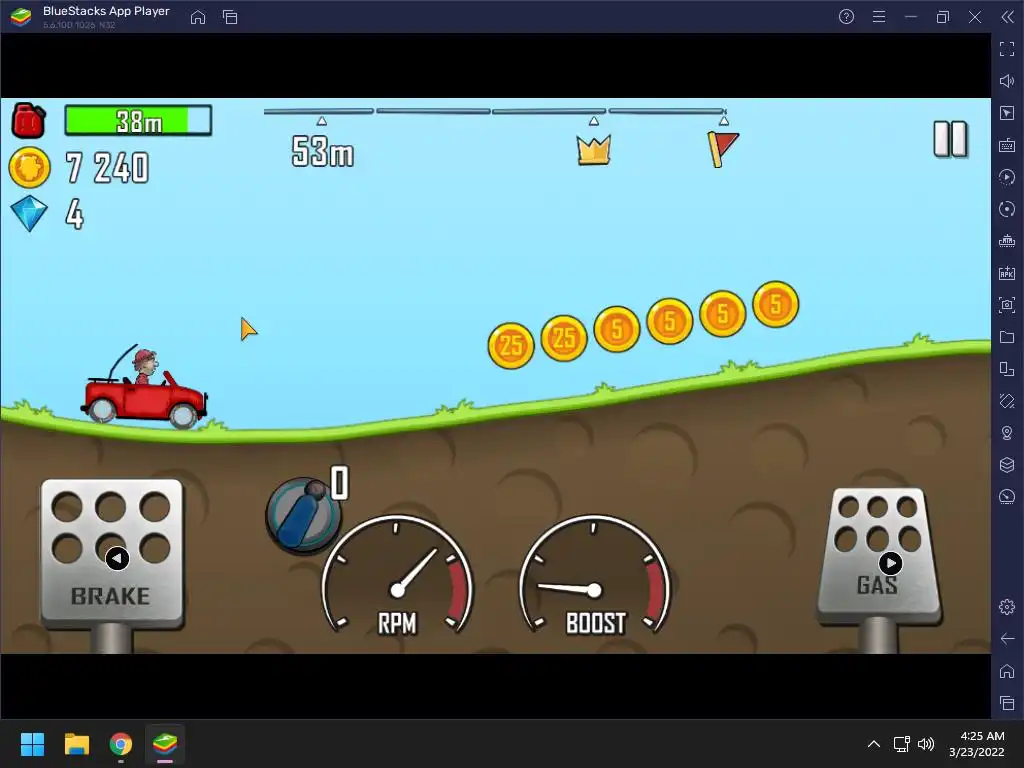Toggle full screen mode in sidebar
The height and width of the screenshot is (768, 1024).
click(1007, 49)
